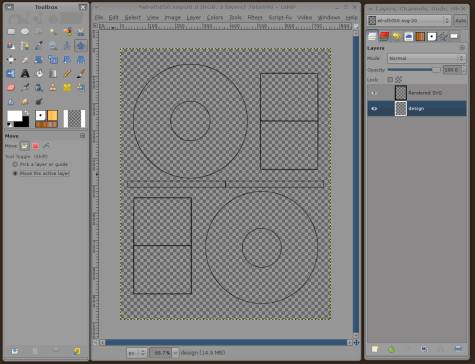This screenshot has height=364, width=475.
Task: Choose 'Pick a layer or guide' option
Action: (40, 164)
